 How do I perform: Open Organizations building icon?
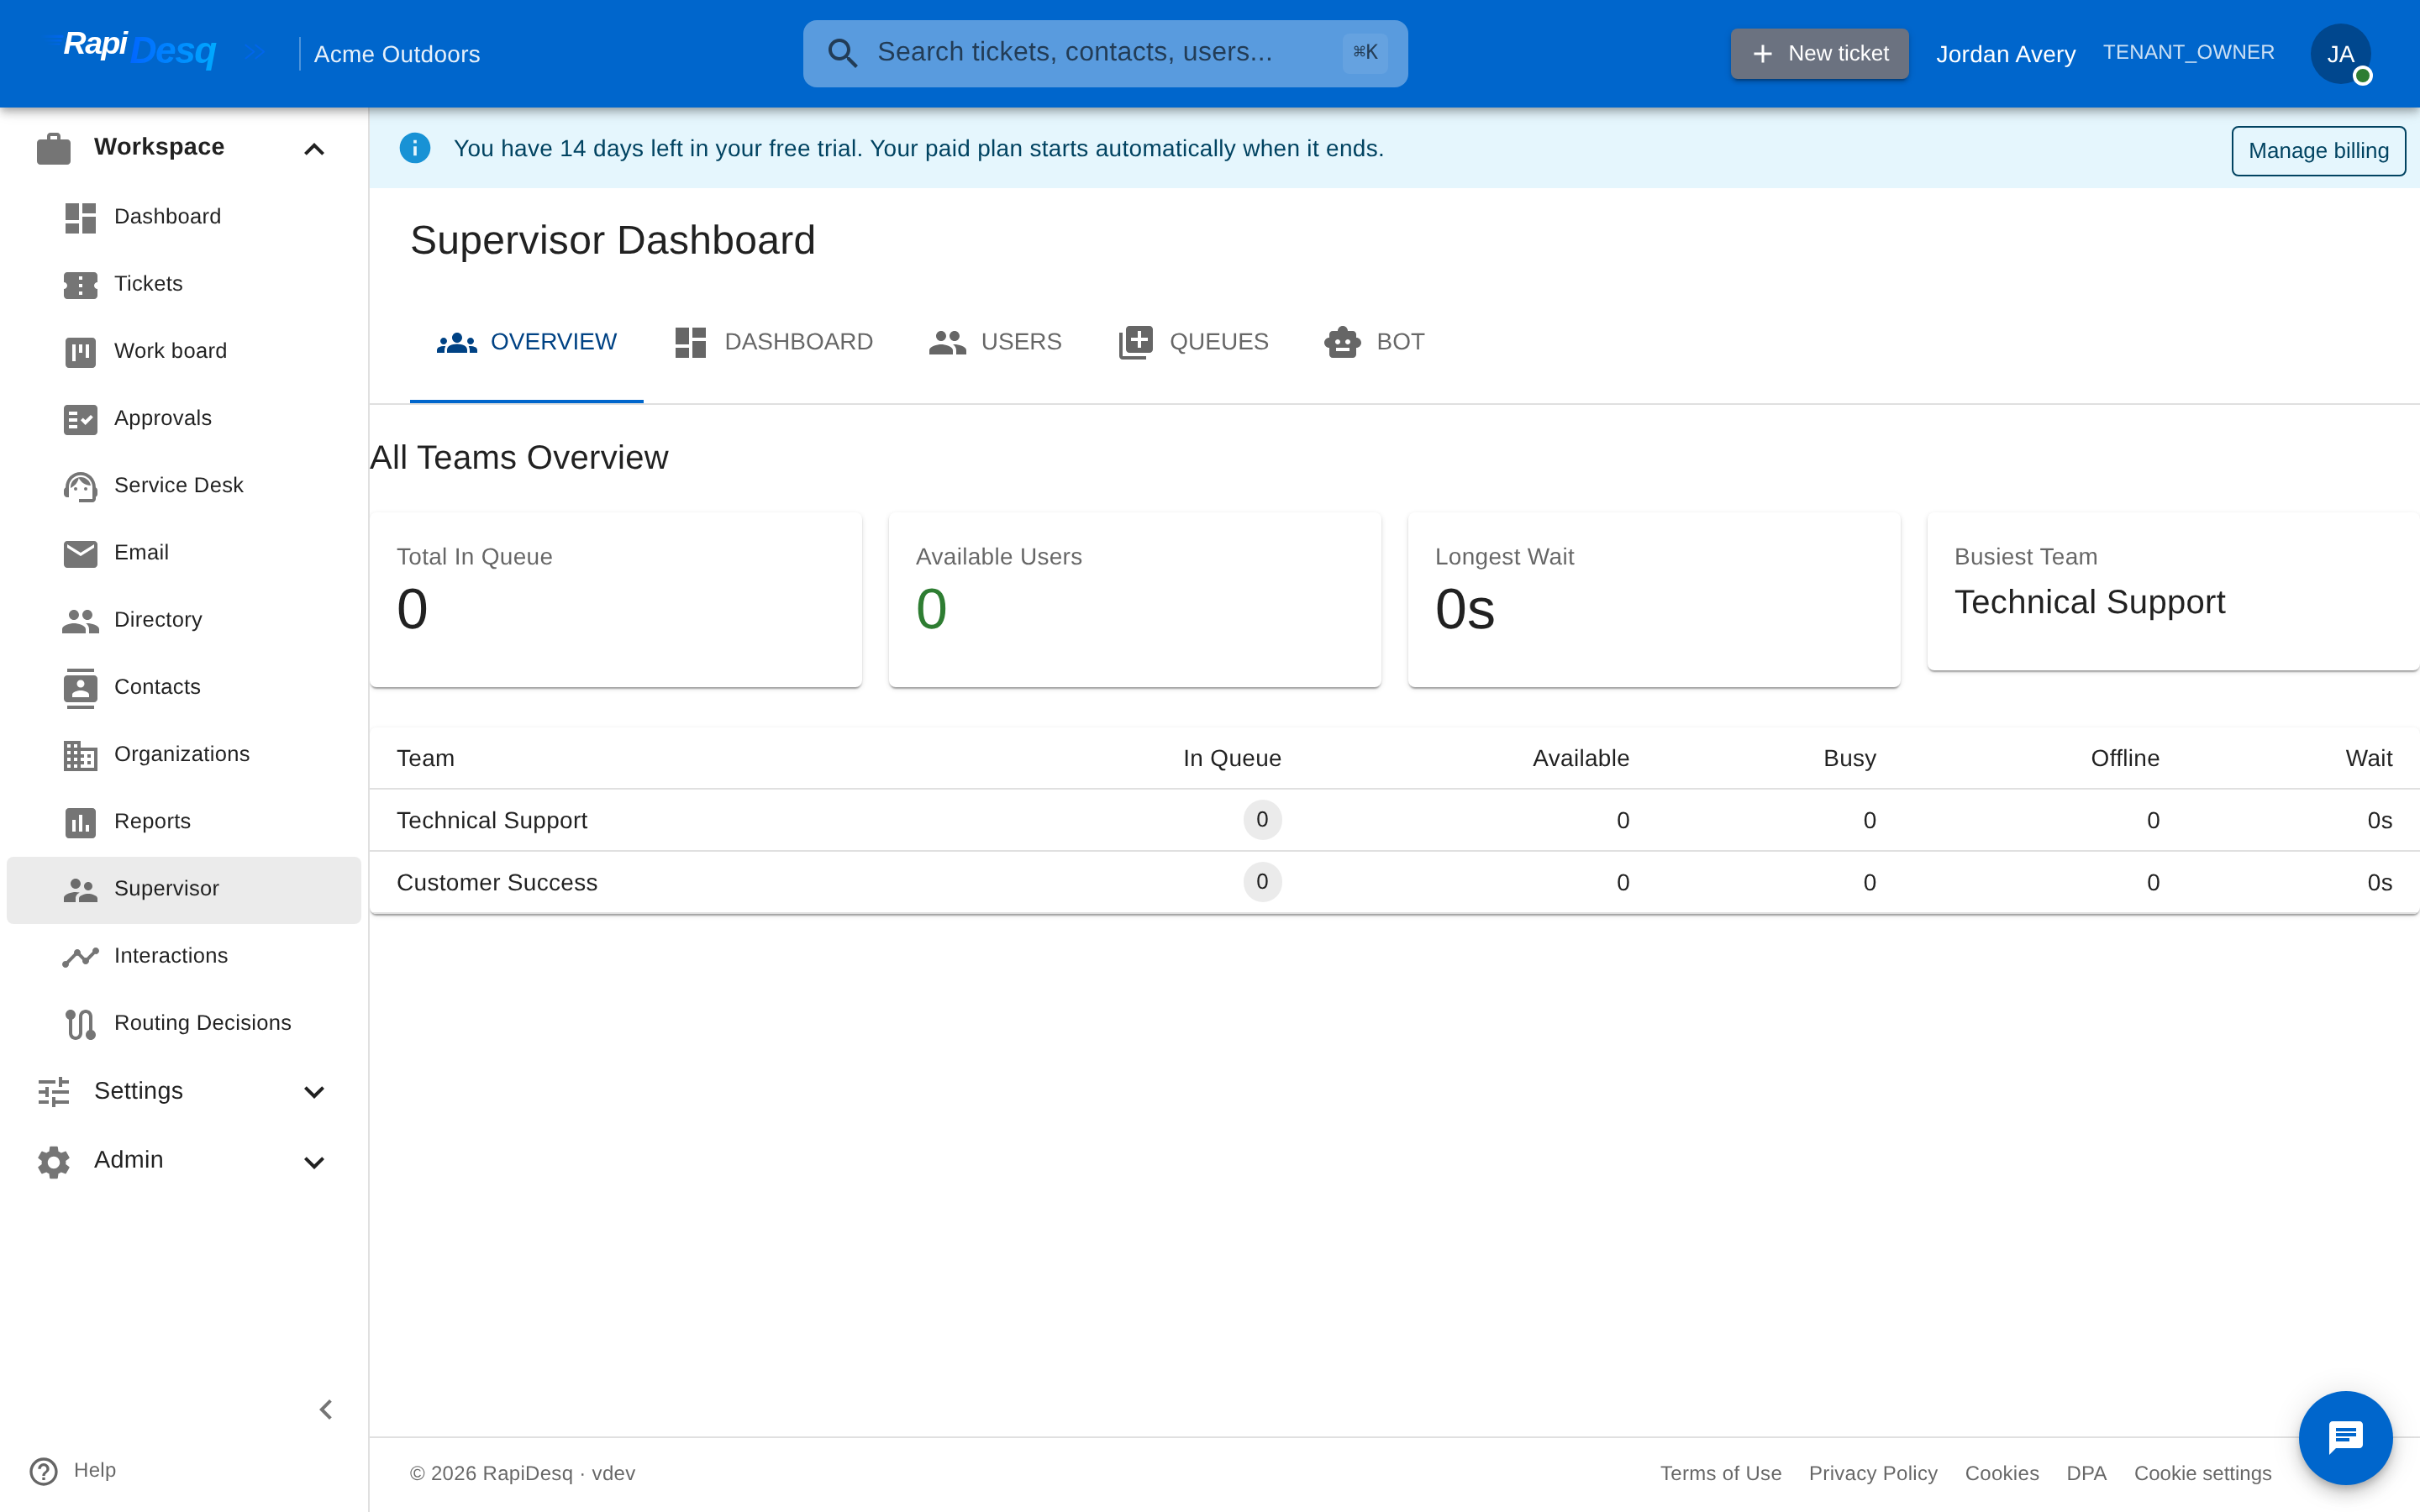(x=80, y=755)
